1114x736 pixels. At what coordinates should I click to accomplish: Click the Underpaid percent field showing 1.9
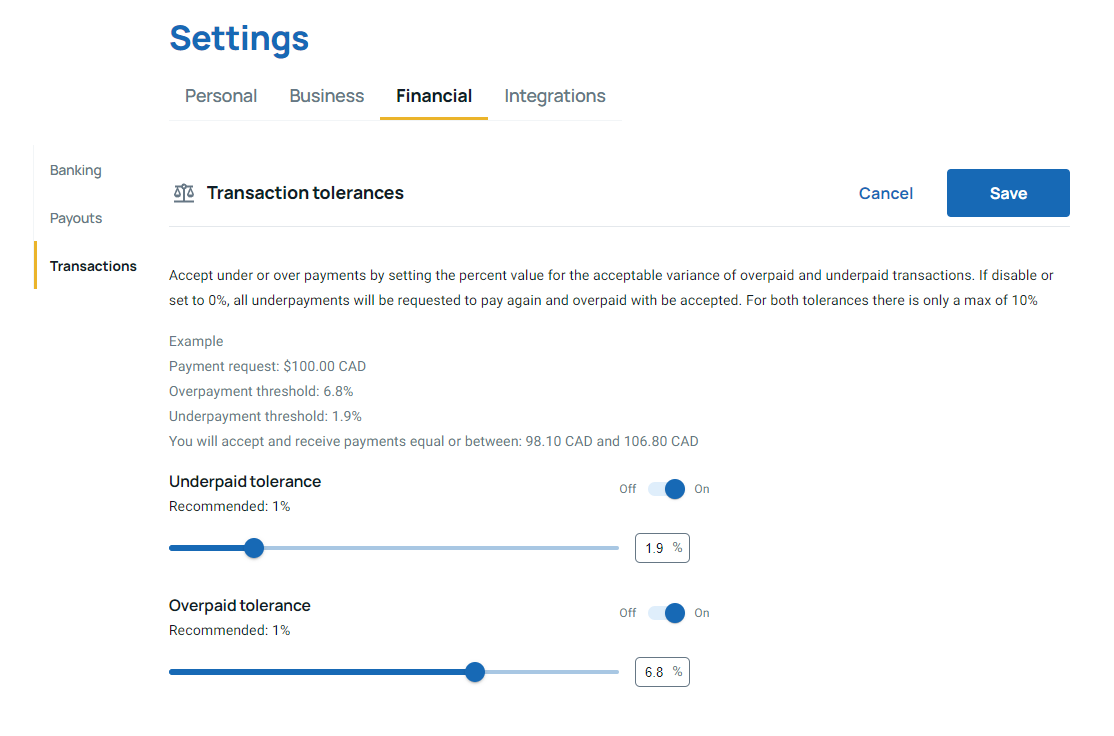[x=662, y=548]
